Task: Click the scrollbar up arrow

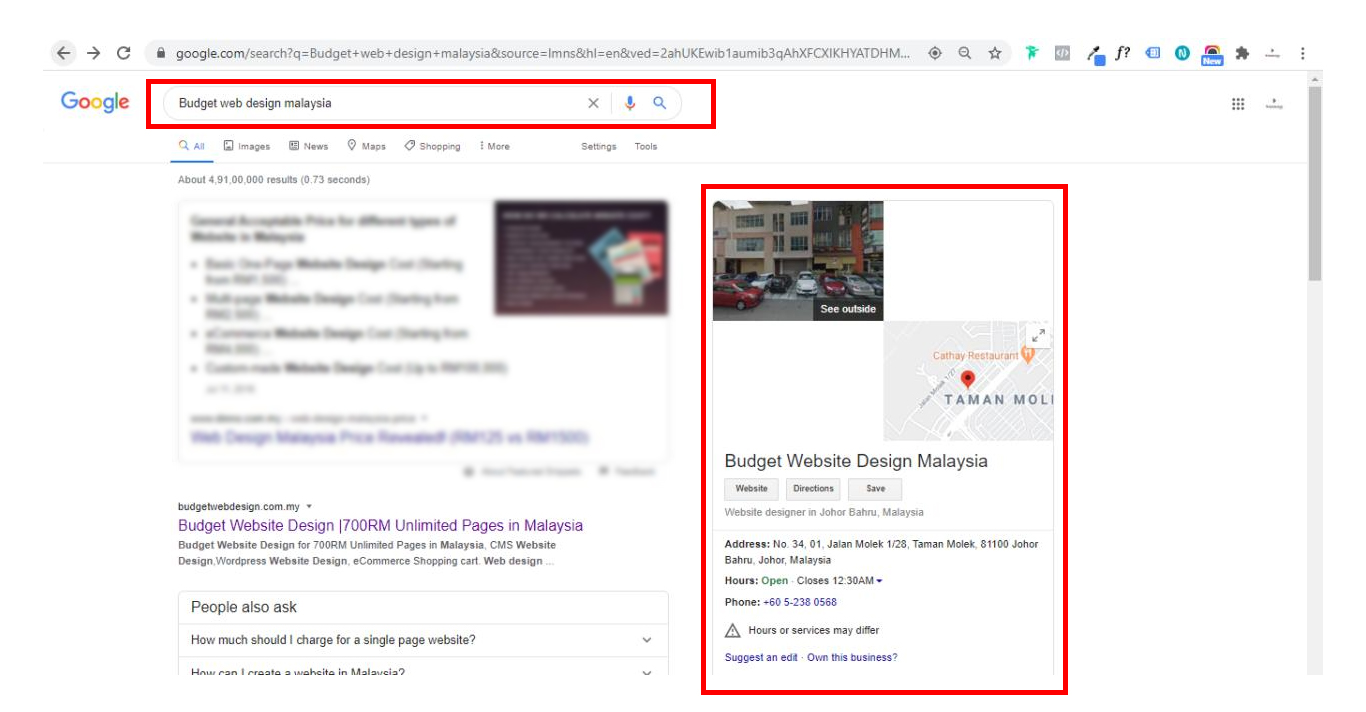Action: 1315,78
